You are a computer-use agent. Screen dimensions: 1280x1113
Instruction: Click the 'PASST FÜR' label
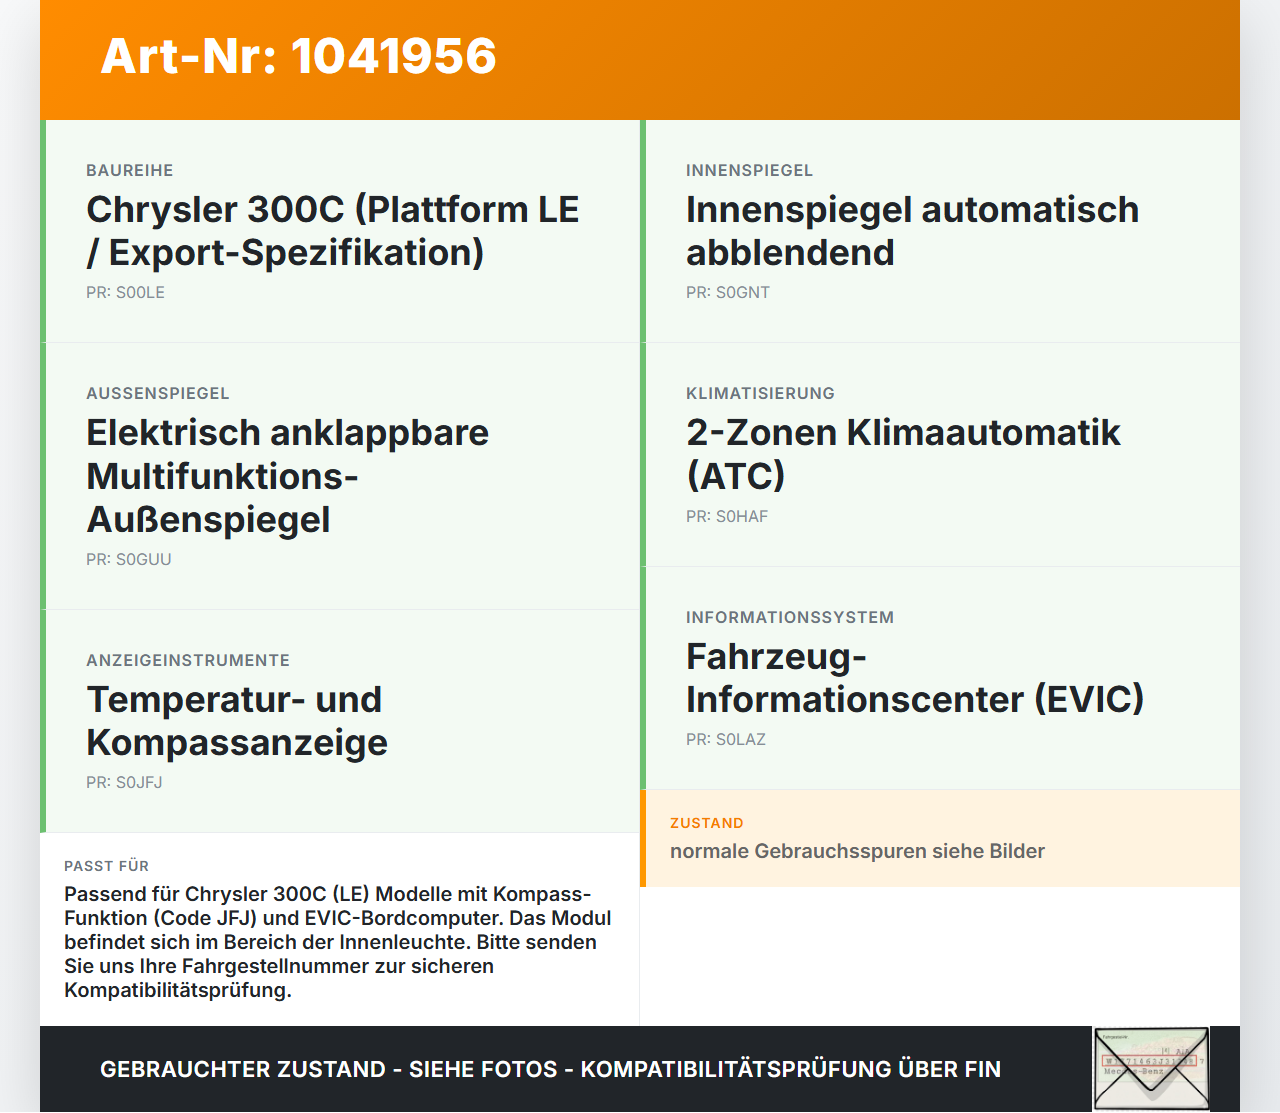pyautogui.click(x=106, y=867)
